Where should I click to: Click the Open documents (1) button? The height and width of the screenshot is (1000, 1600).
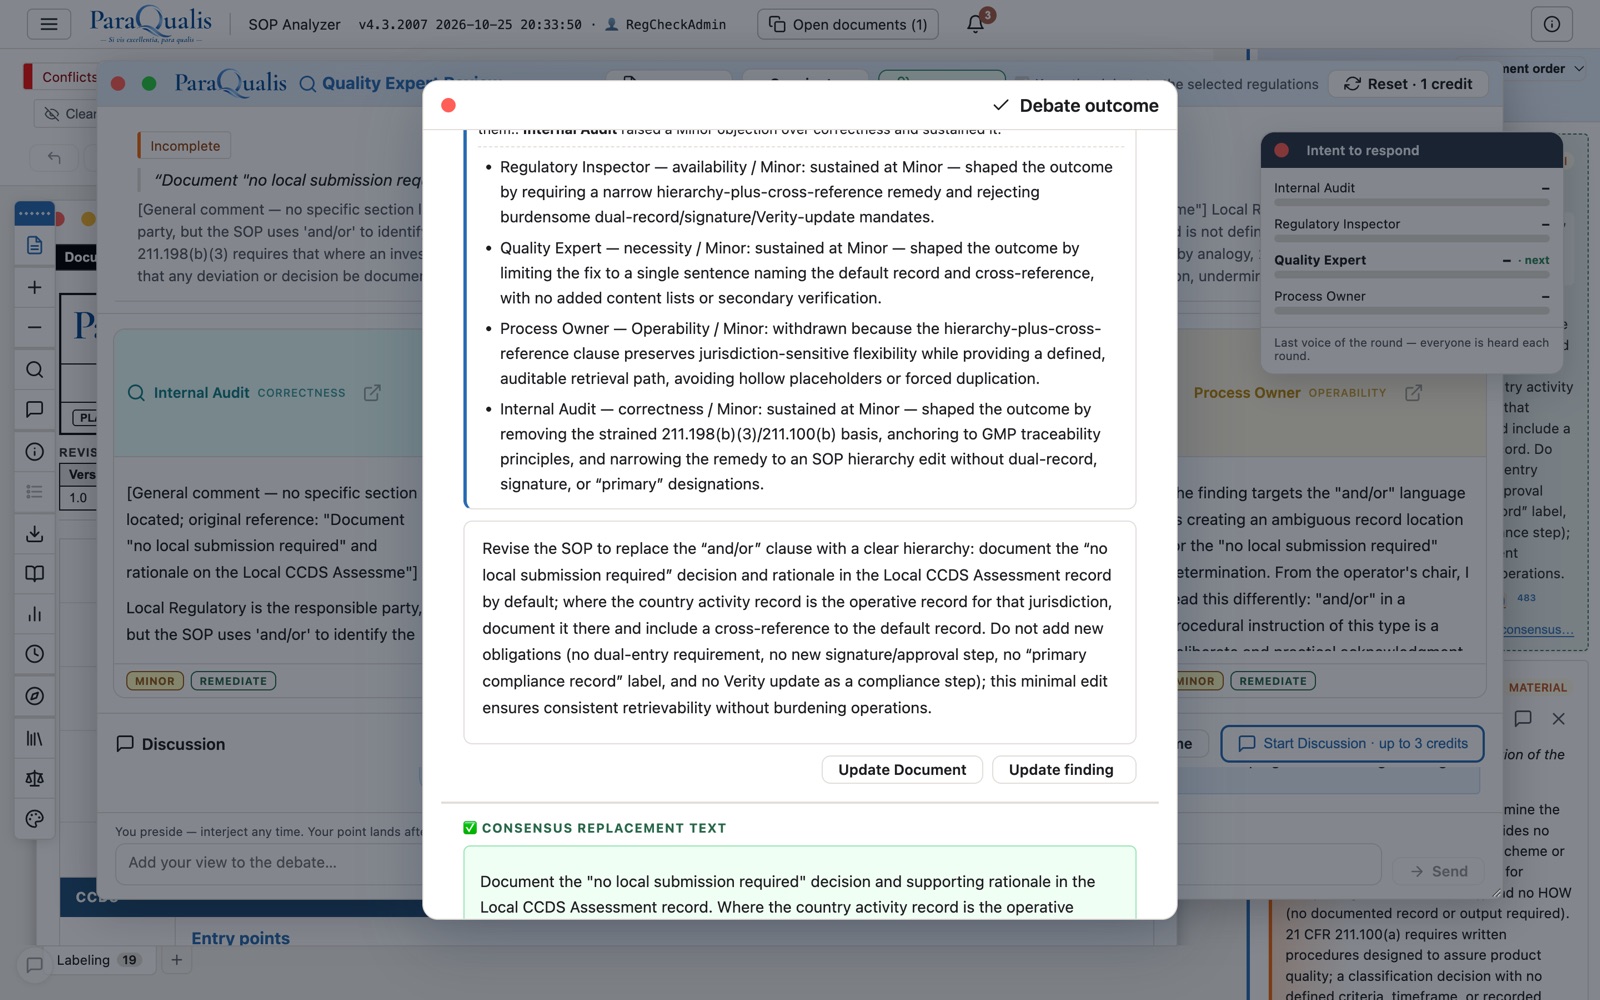pyautogui.click(x=847, y=24)
